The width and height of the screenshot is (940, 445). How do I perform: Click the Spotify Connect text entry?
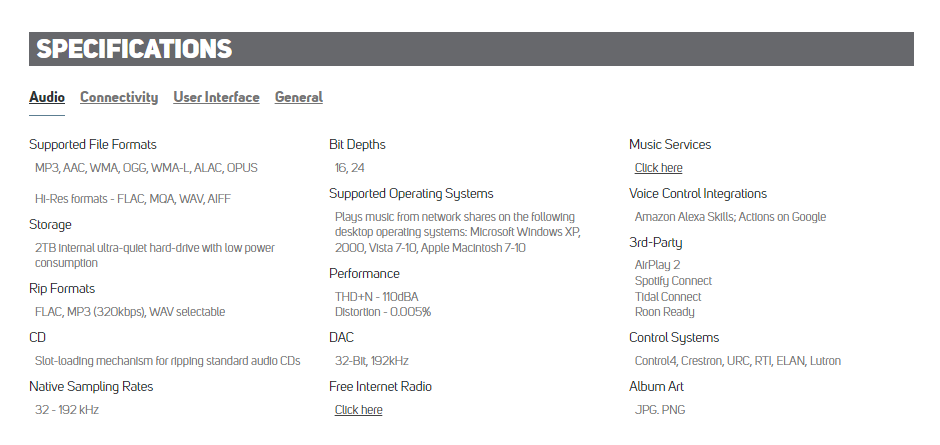673,281
